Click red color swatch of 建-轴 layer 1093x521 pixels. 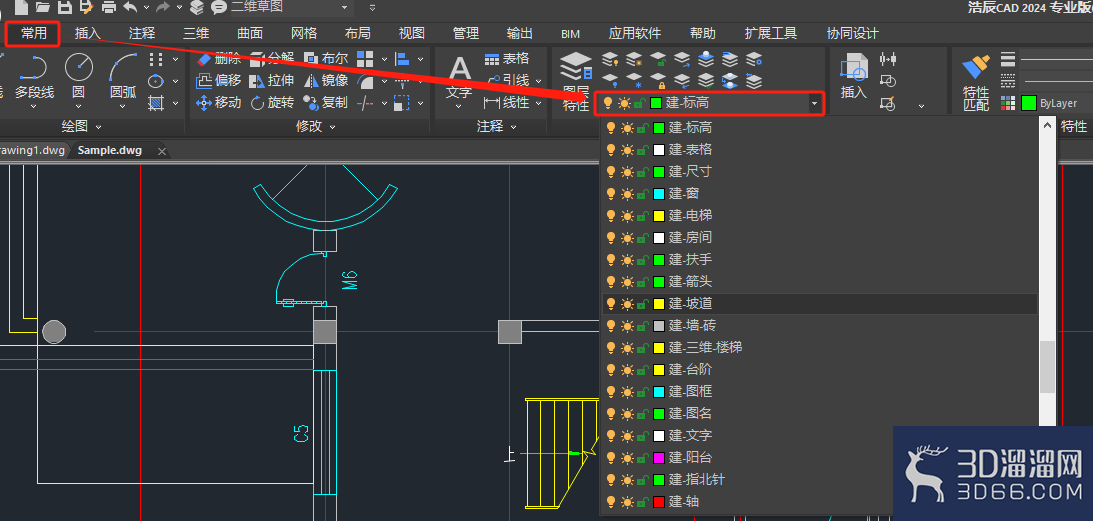point(659,501)
